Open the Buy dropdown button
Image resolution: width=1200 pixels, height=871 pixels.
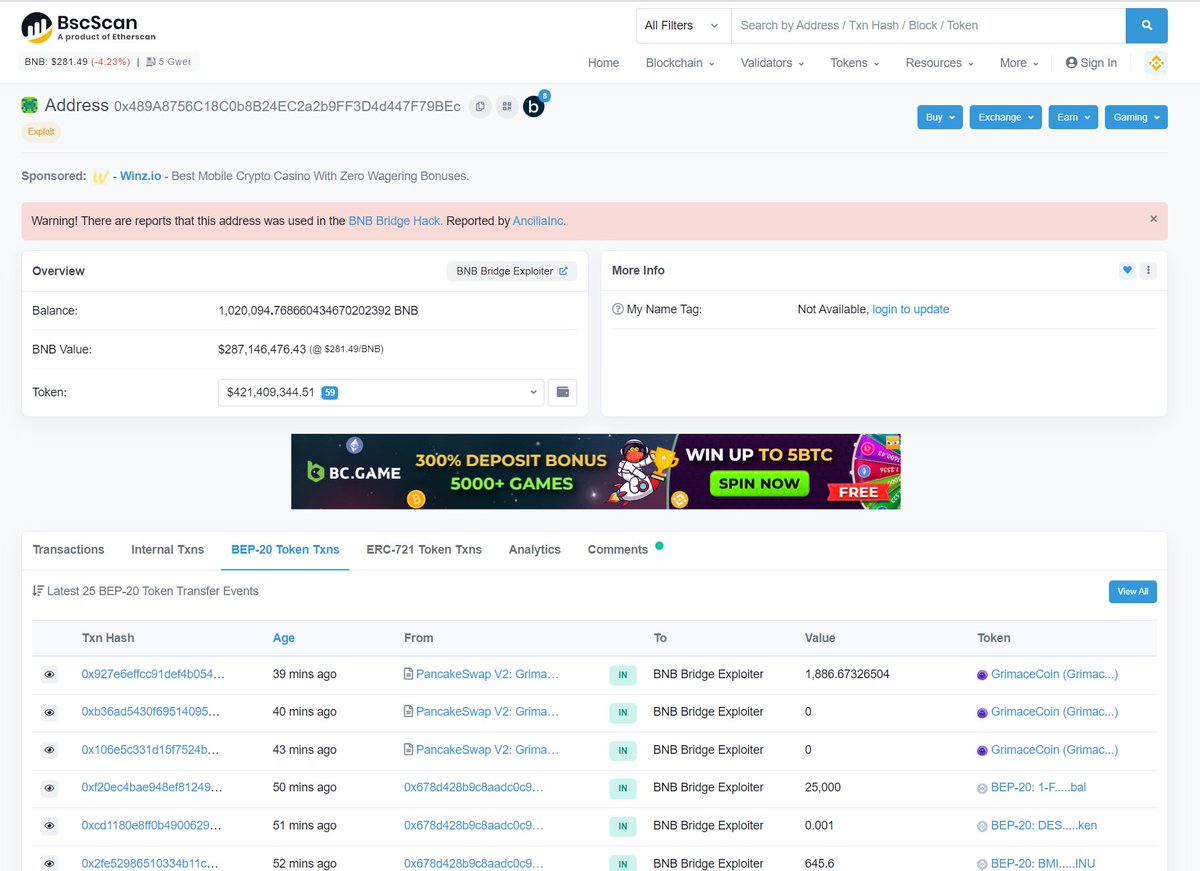(x=940, y=117)
